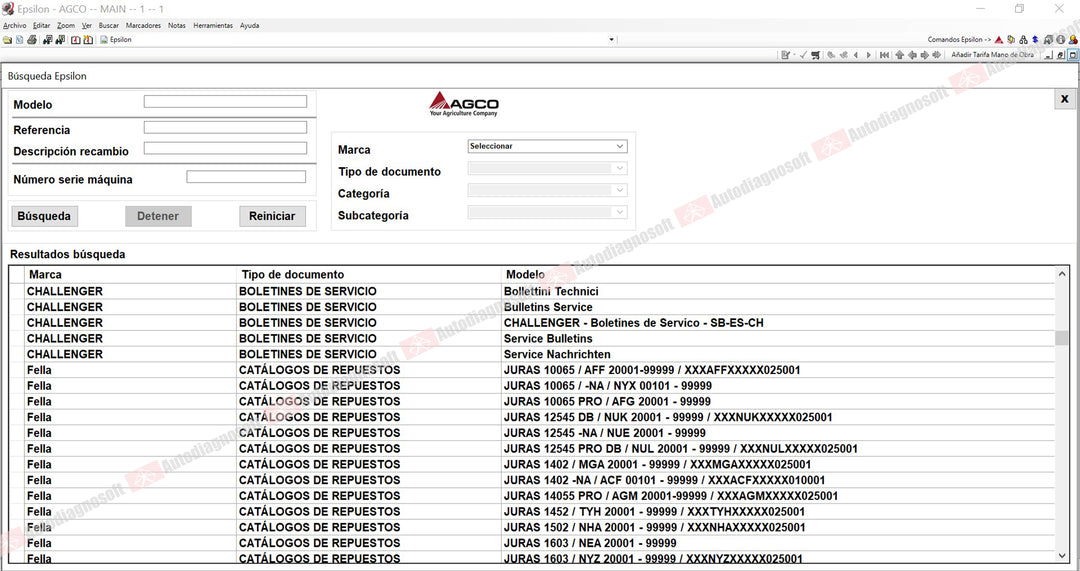Select the SB-ES-CH boletines row
Screen dimensions: 1080x571
532,323
